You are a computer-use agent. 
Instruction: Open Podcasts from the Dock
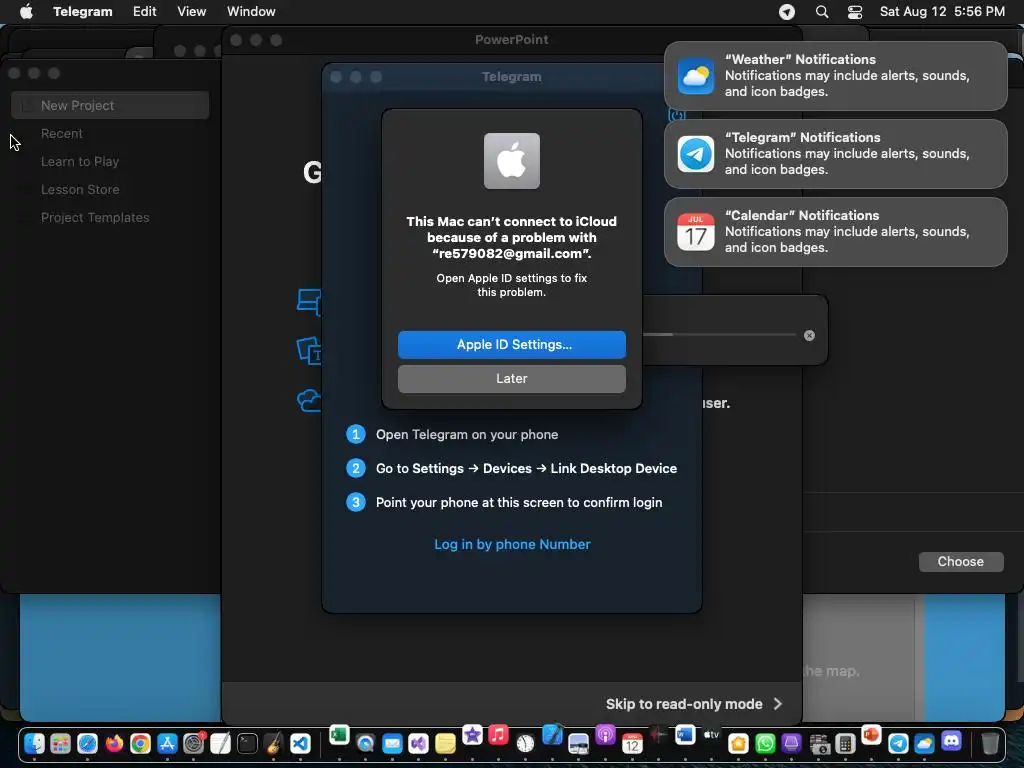(x=605, y=735)
